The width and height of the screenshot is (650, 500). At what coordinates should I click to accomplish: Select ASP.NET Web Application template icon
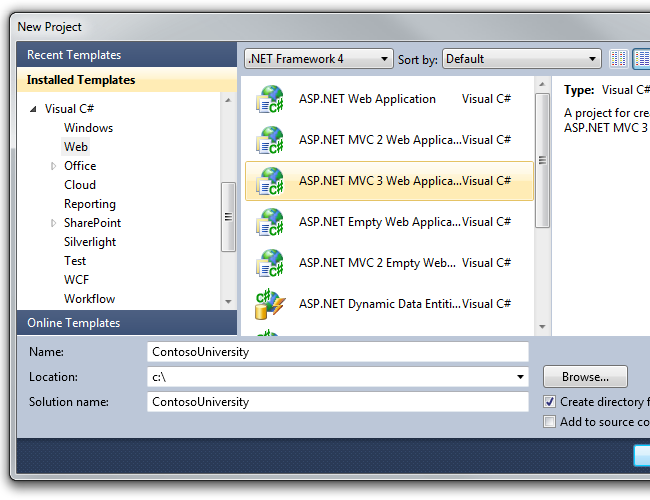pyautogui.click(x=270, y=99)
